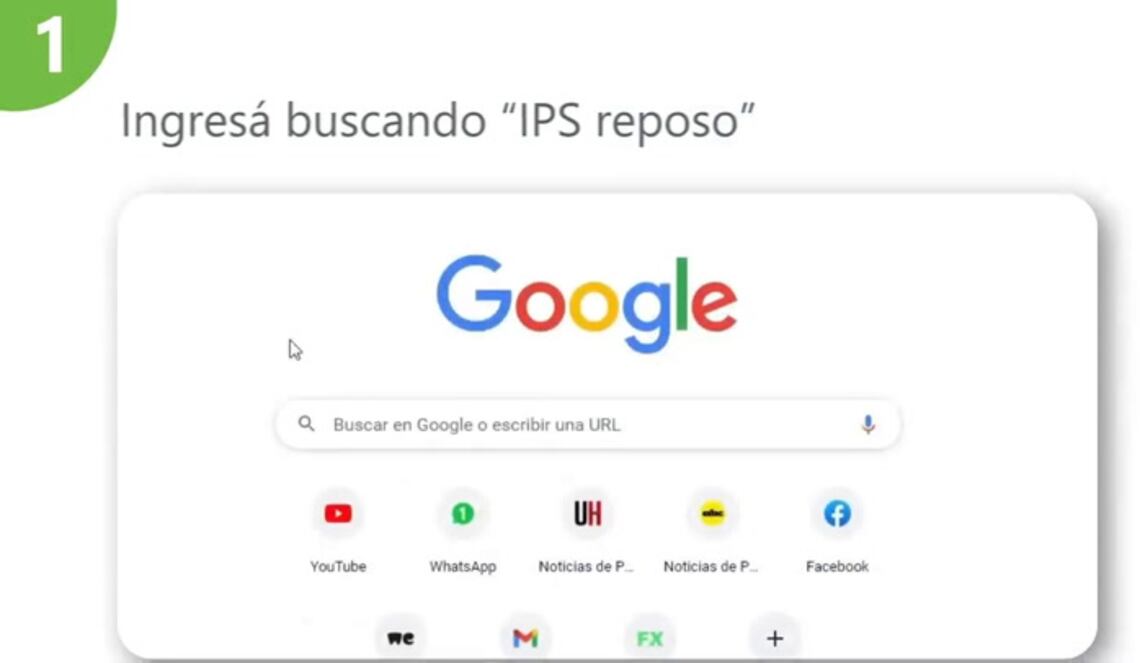The image size is (1140, 663).
Task: Click the 'Facebook' shortcut label
Action: pos(838,566)
